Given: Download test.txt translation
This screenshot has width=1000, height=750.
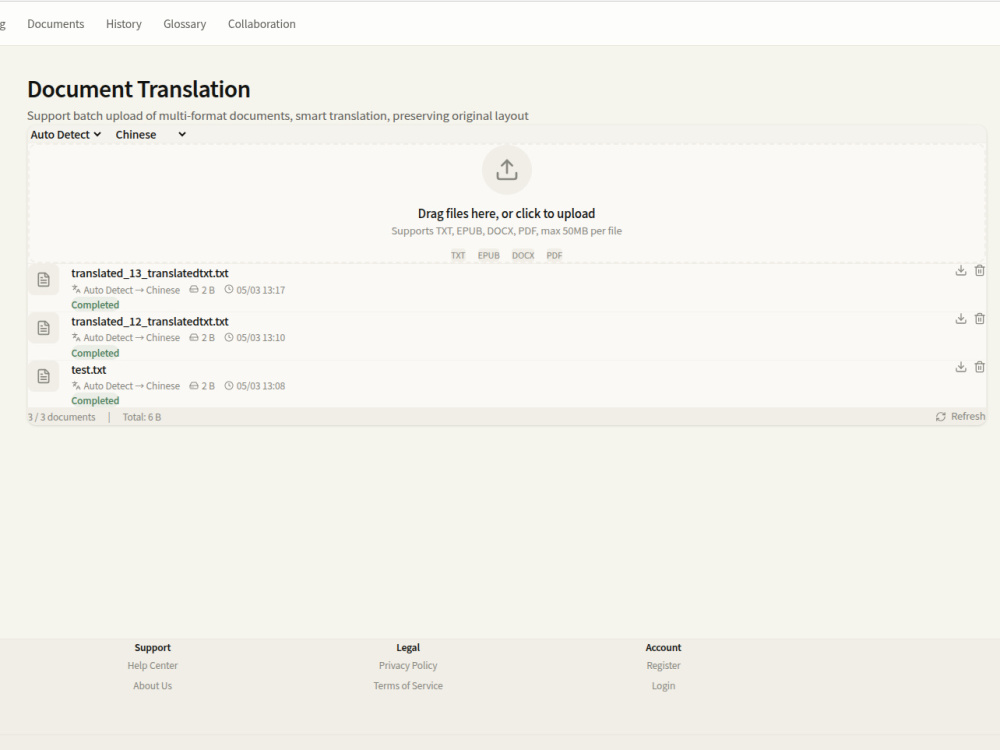Looking at the screenshot, I should pyautogui.click(x=960, y=367).
